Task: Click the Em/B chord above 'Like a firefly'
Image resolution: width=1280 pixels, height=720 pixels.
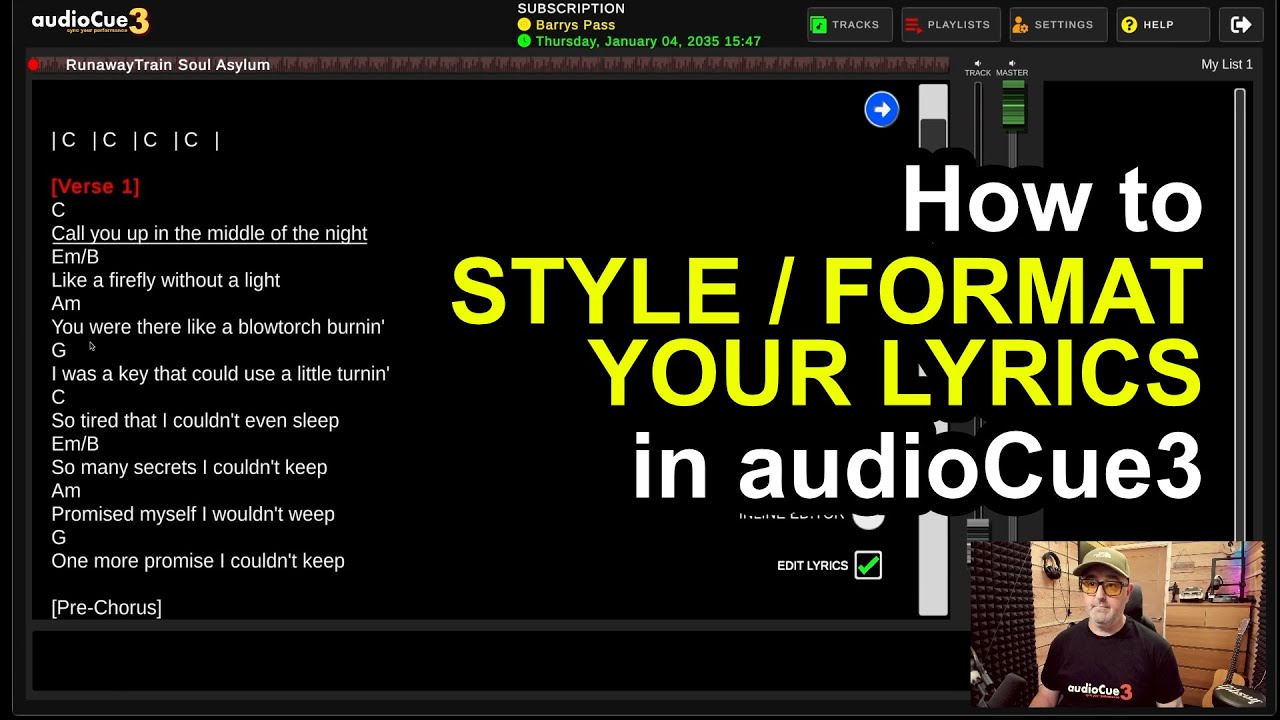Action: (x=75, y=257)
